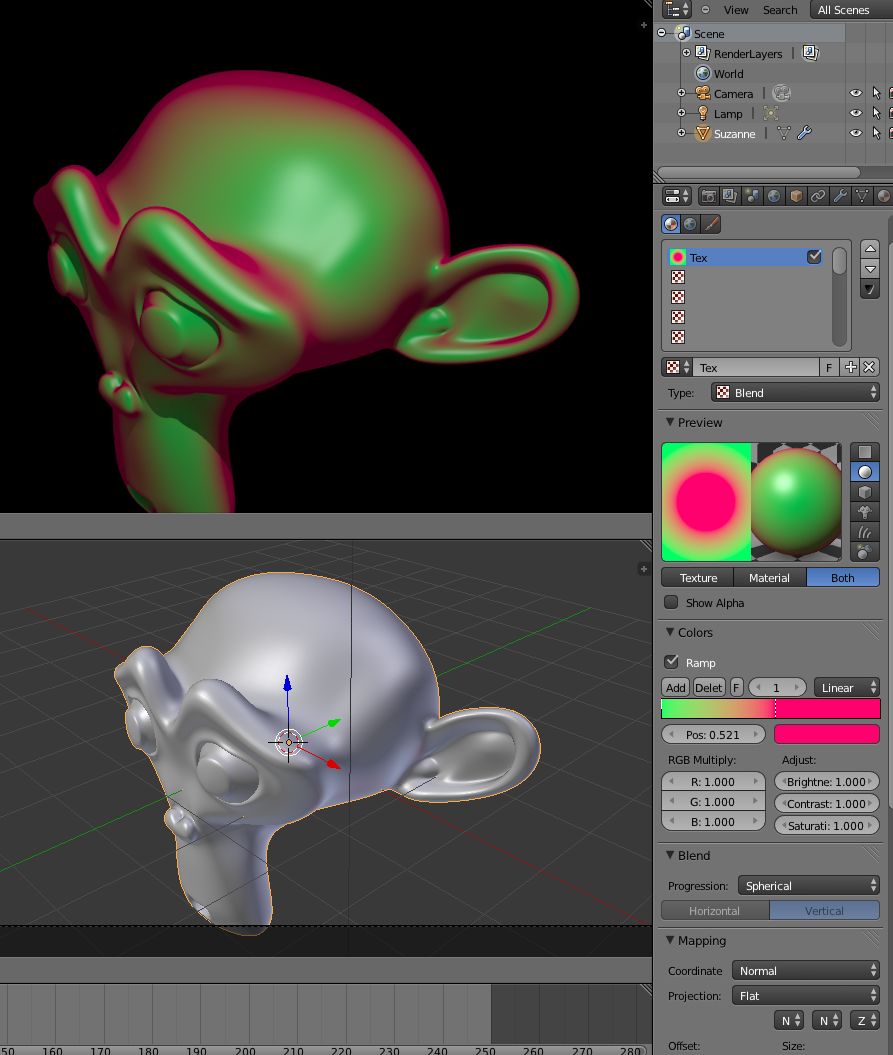The width and height of the screenshot is (893, 1055).
Task: Collapse the Mapping panel
Action: coord(670,940)
